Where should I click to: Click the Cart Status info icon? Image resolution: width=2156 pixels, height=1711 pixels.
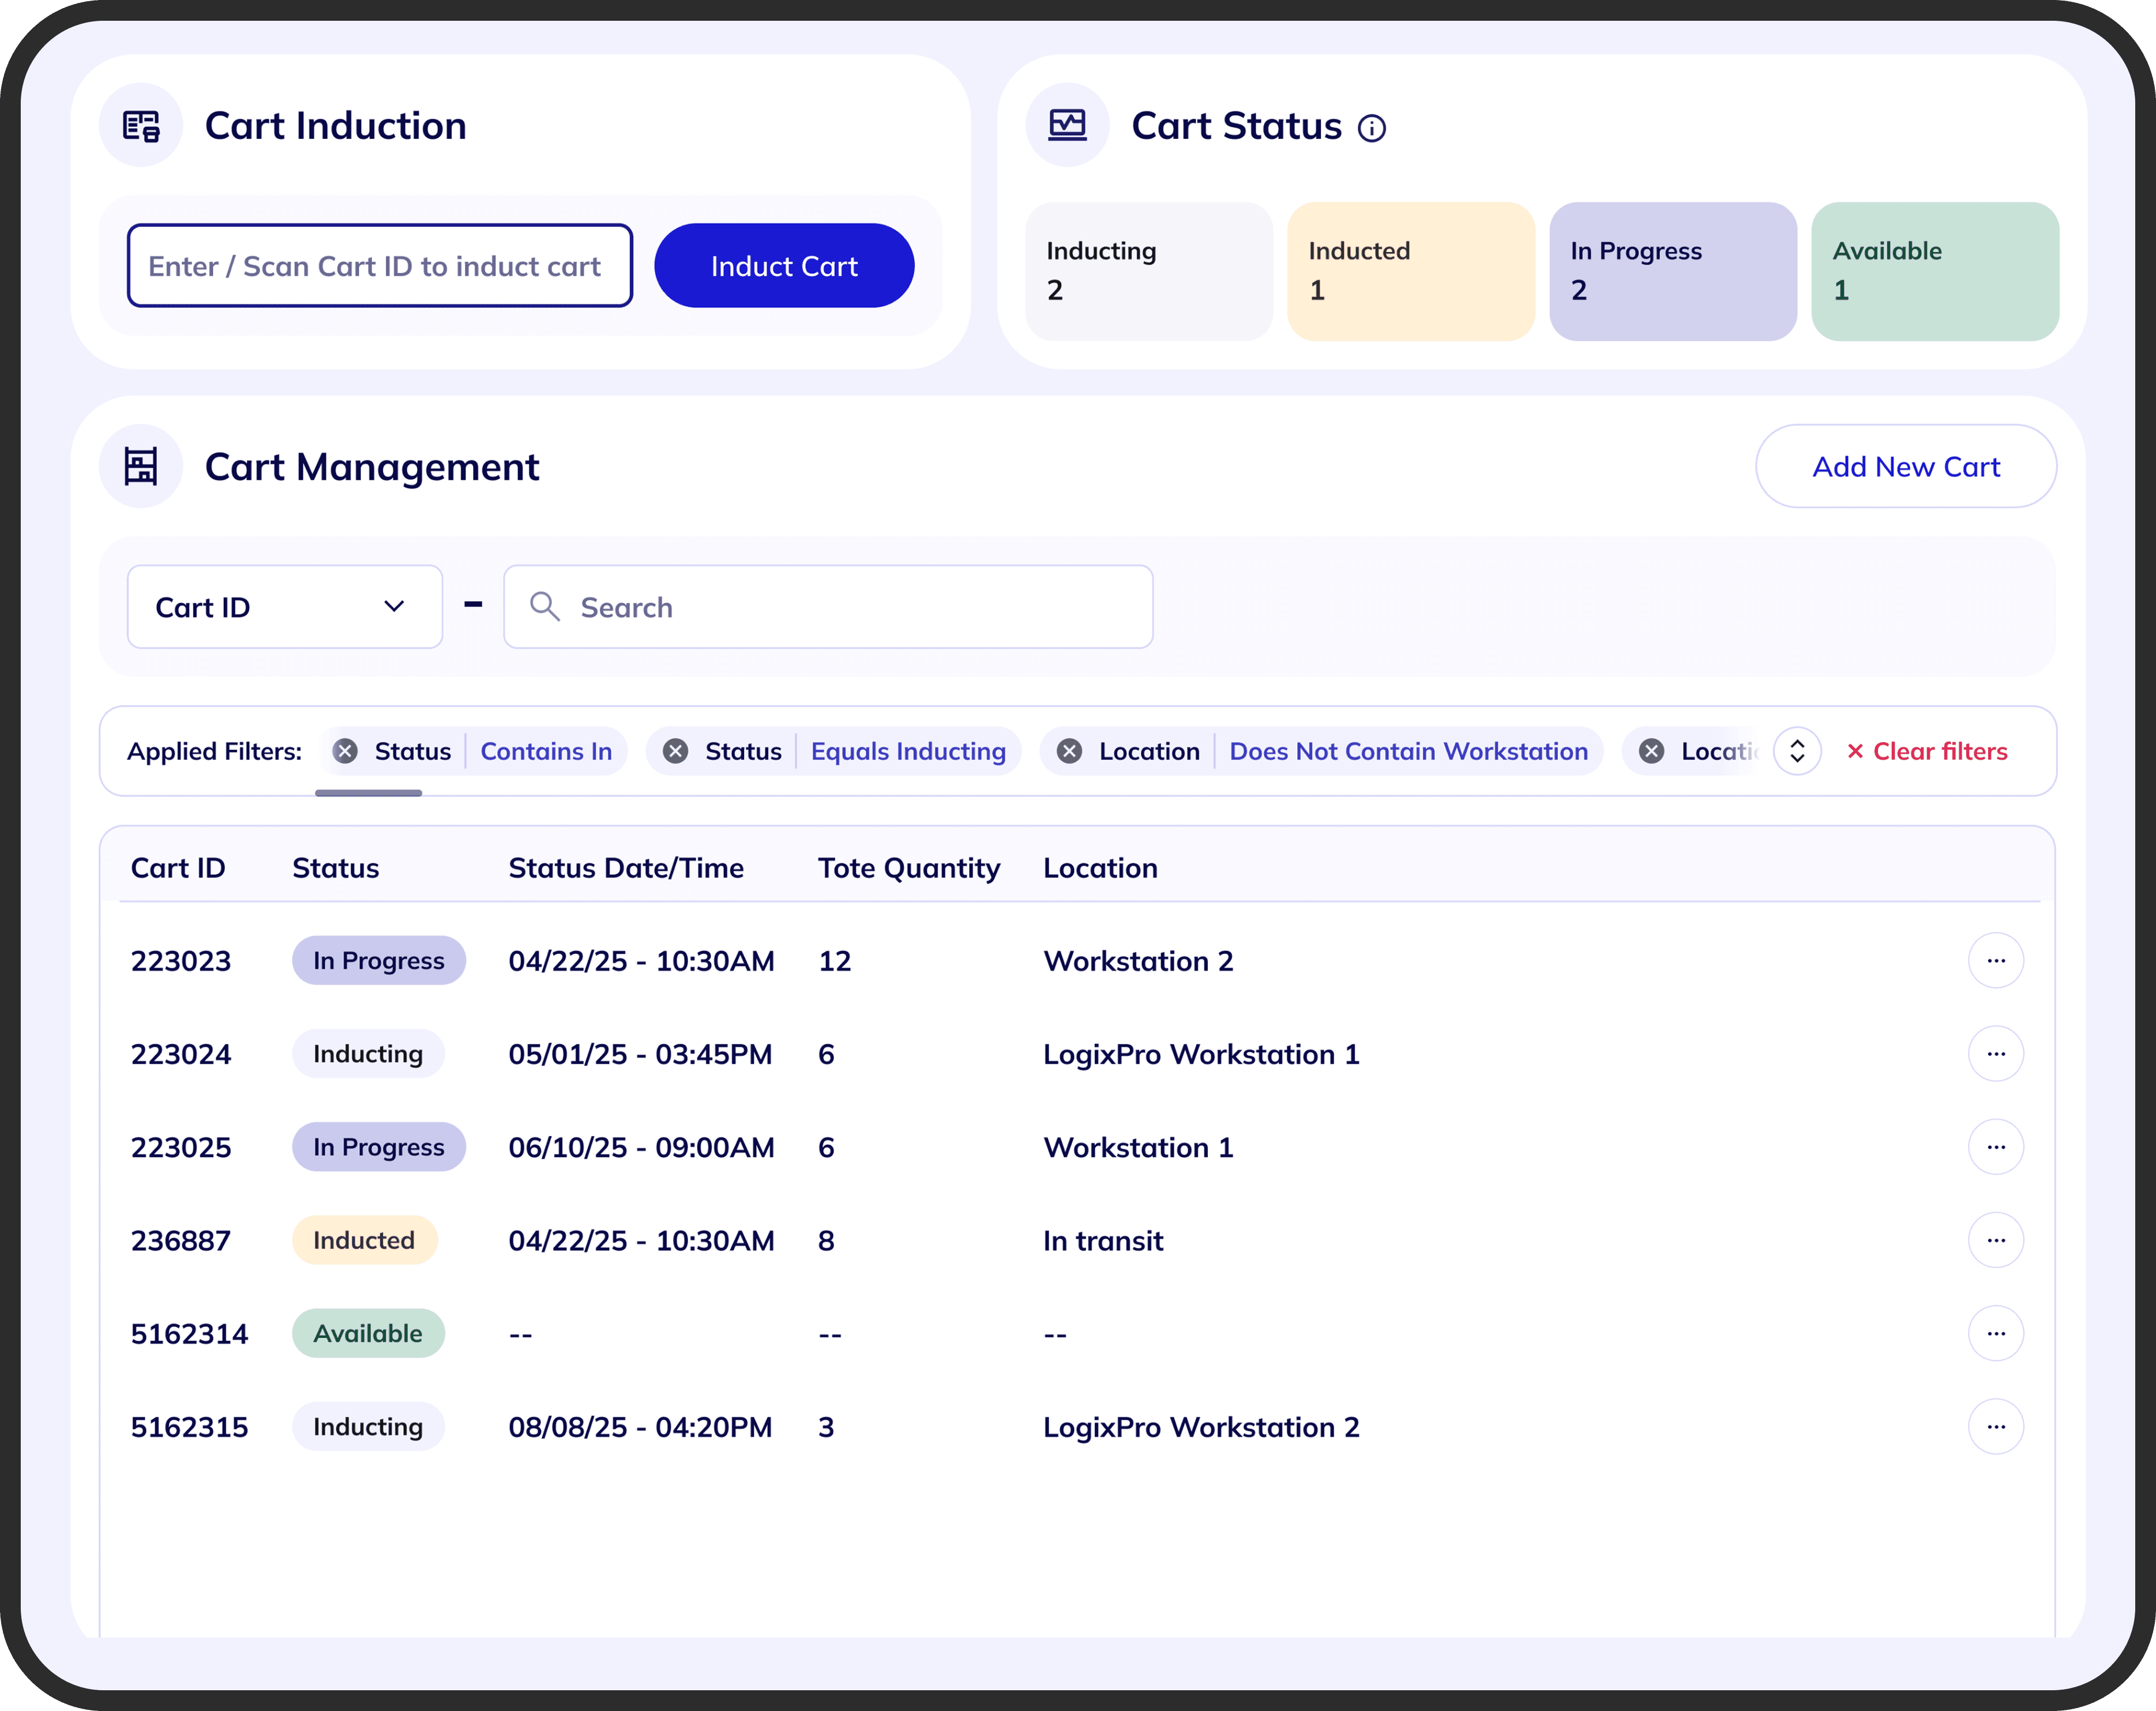pos(1371,128)
